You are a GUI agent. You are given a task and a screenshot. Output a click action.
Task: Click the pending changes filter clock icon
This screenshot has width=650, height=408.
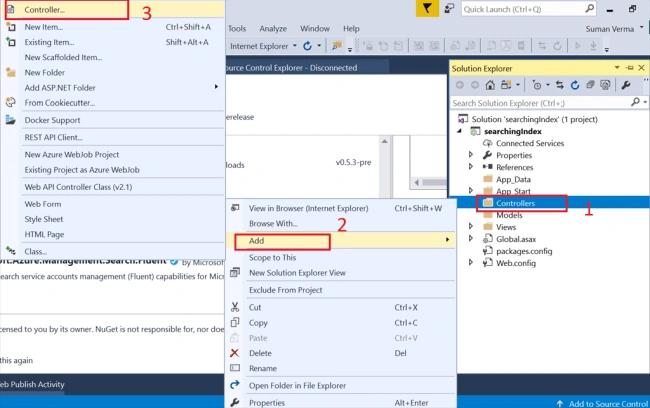point(537,85)
